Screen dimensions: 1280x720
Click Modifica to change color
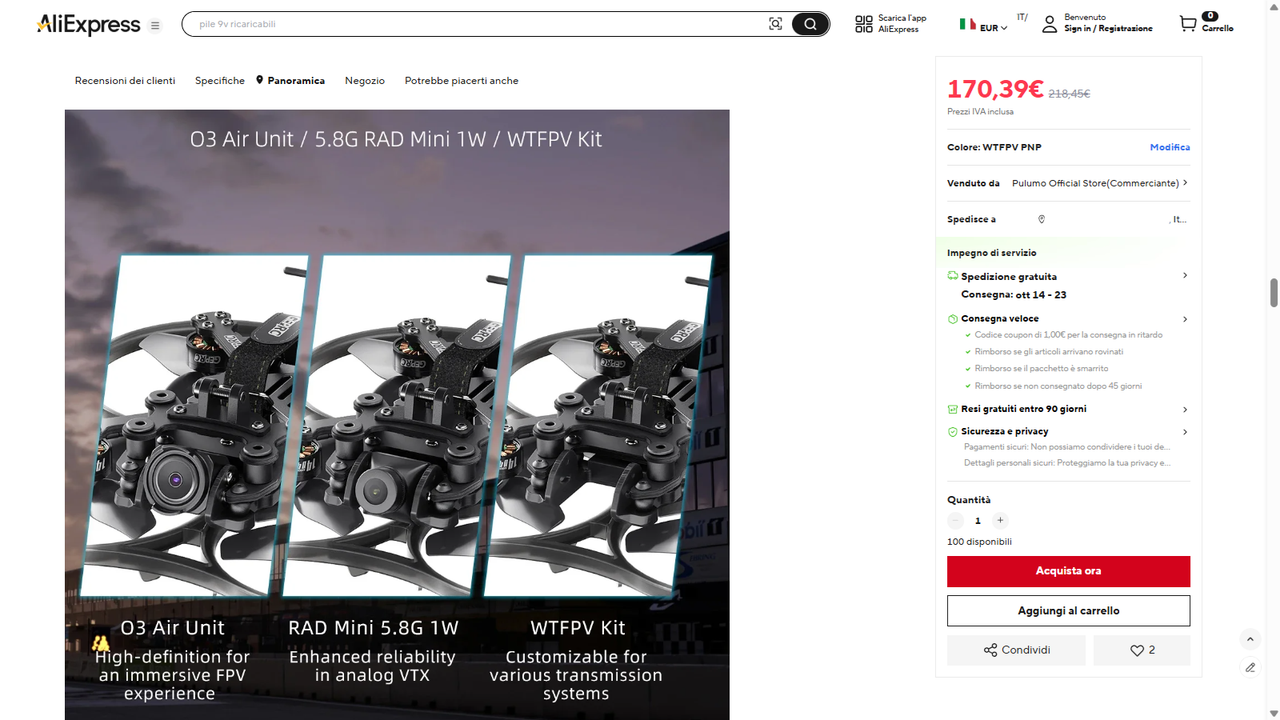pyautogui.click(x=1169, y=147)
